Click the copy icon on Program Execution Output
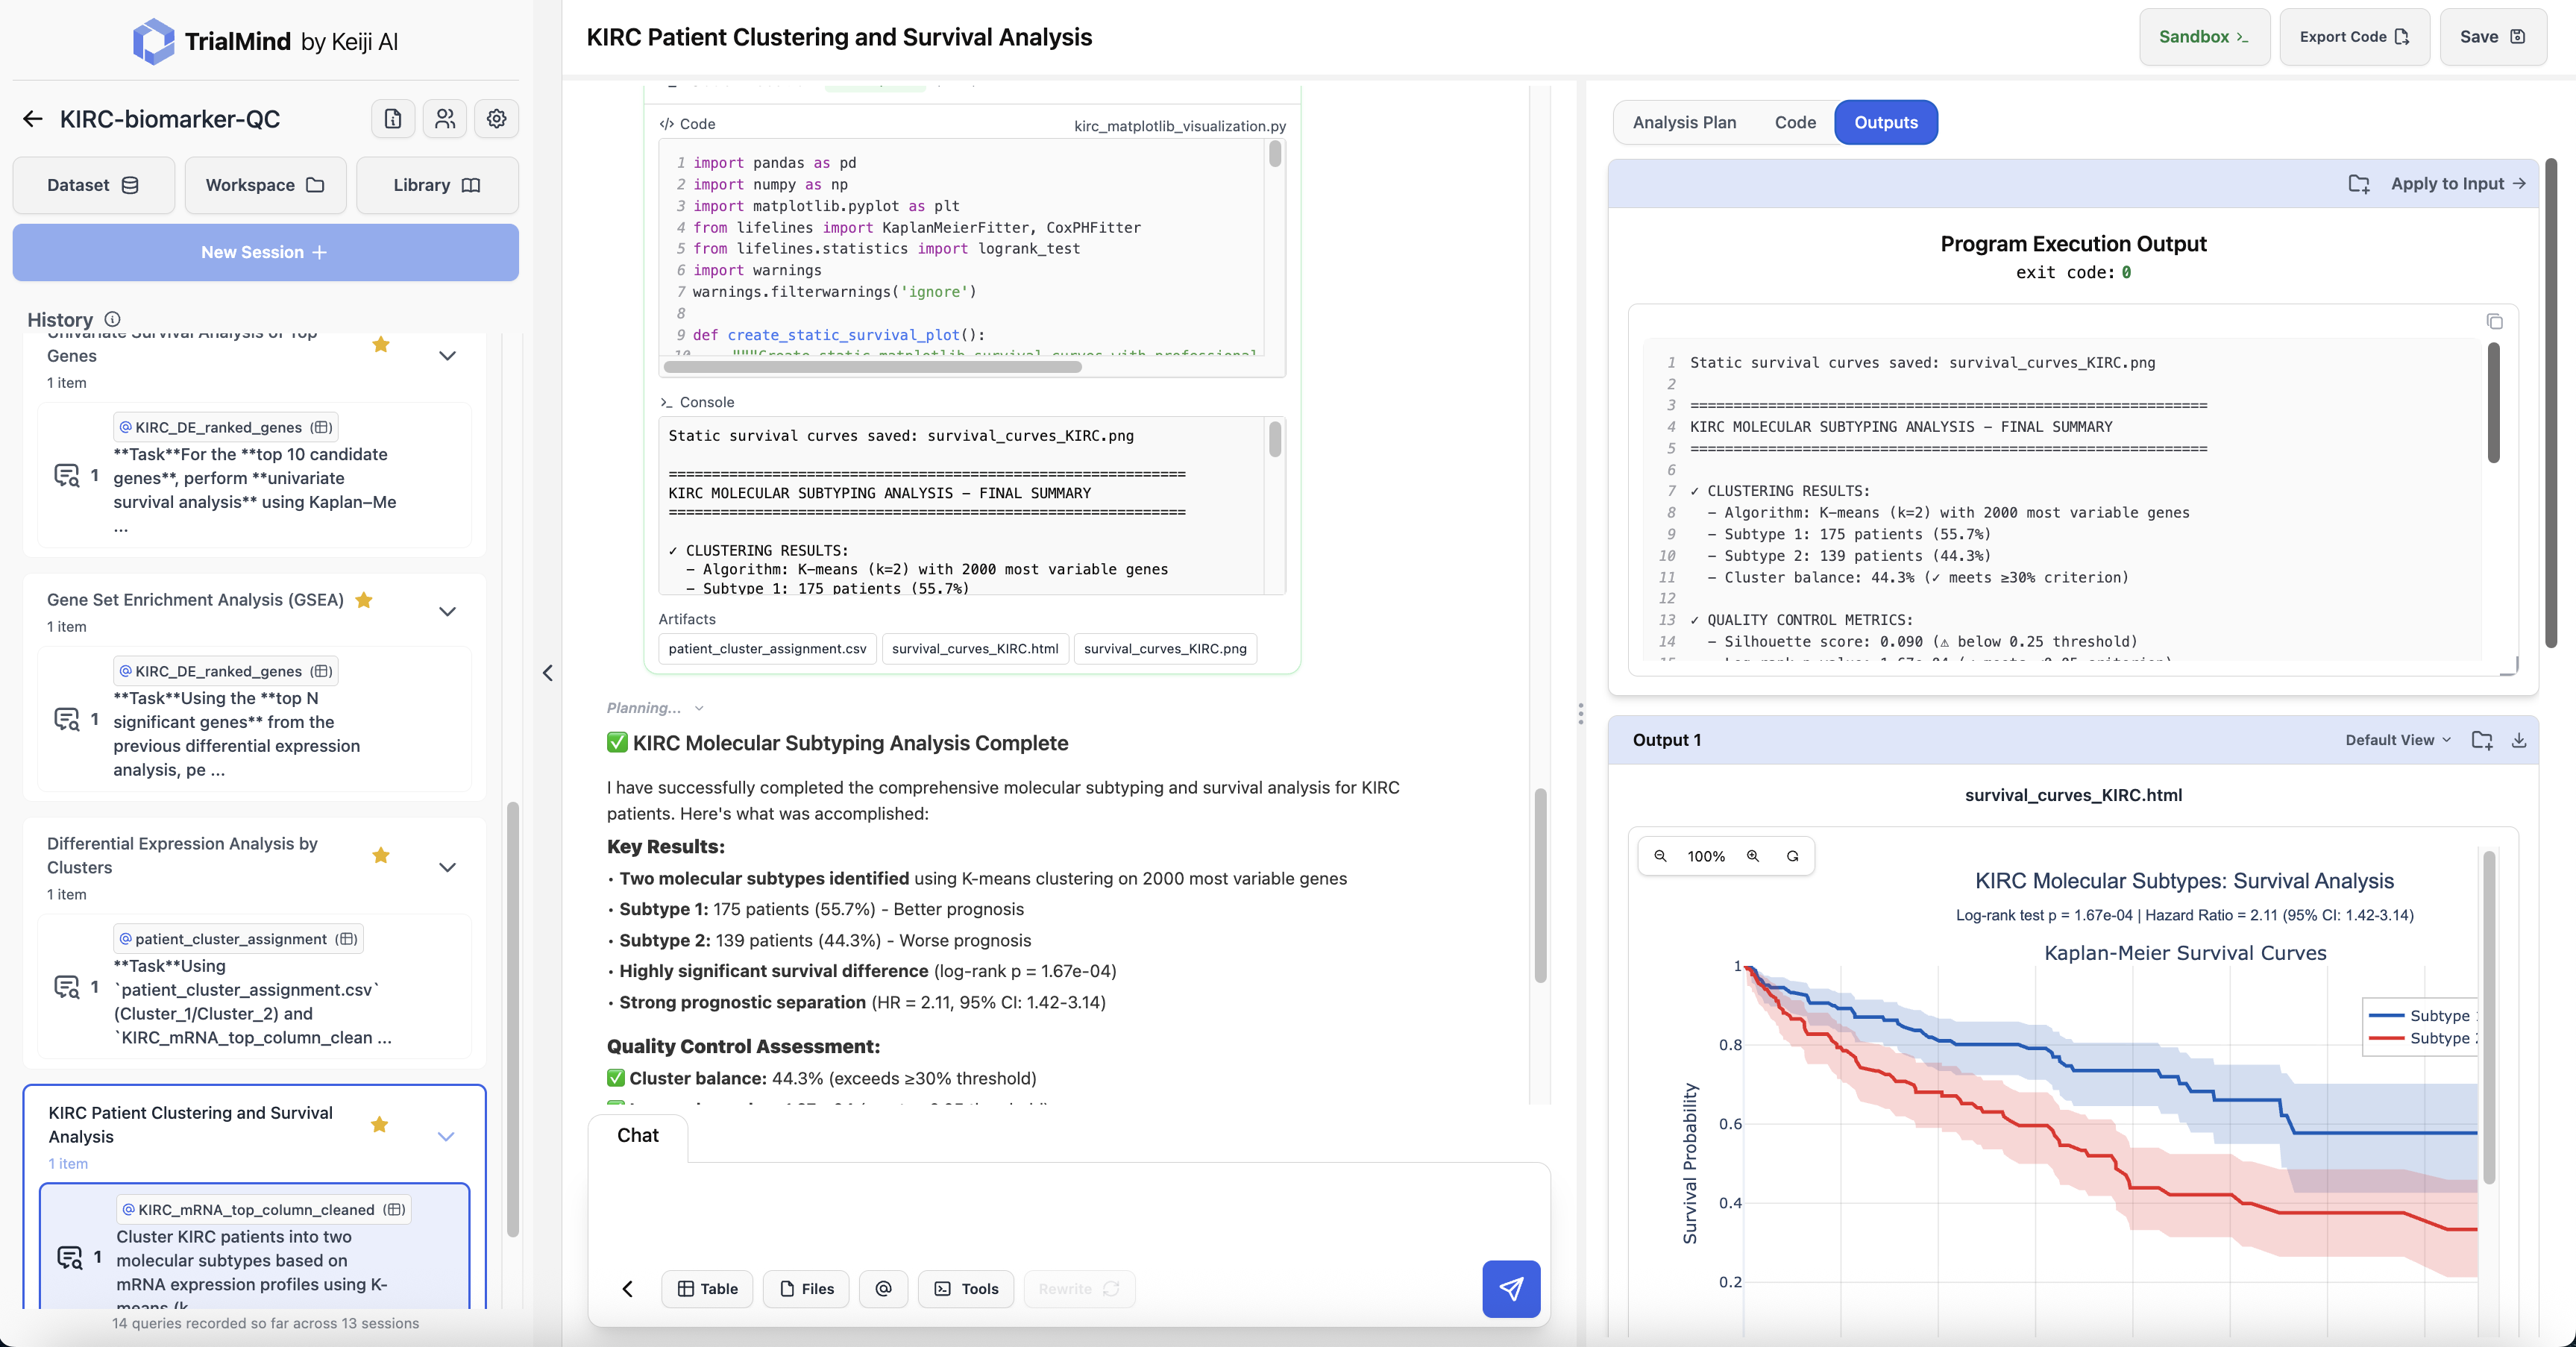This screenshot has height=1347, width=2576. pyautogui.click(x=2494, y=322)
